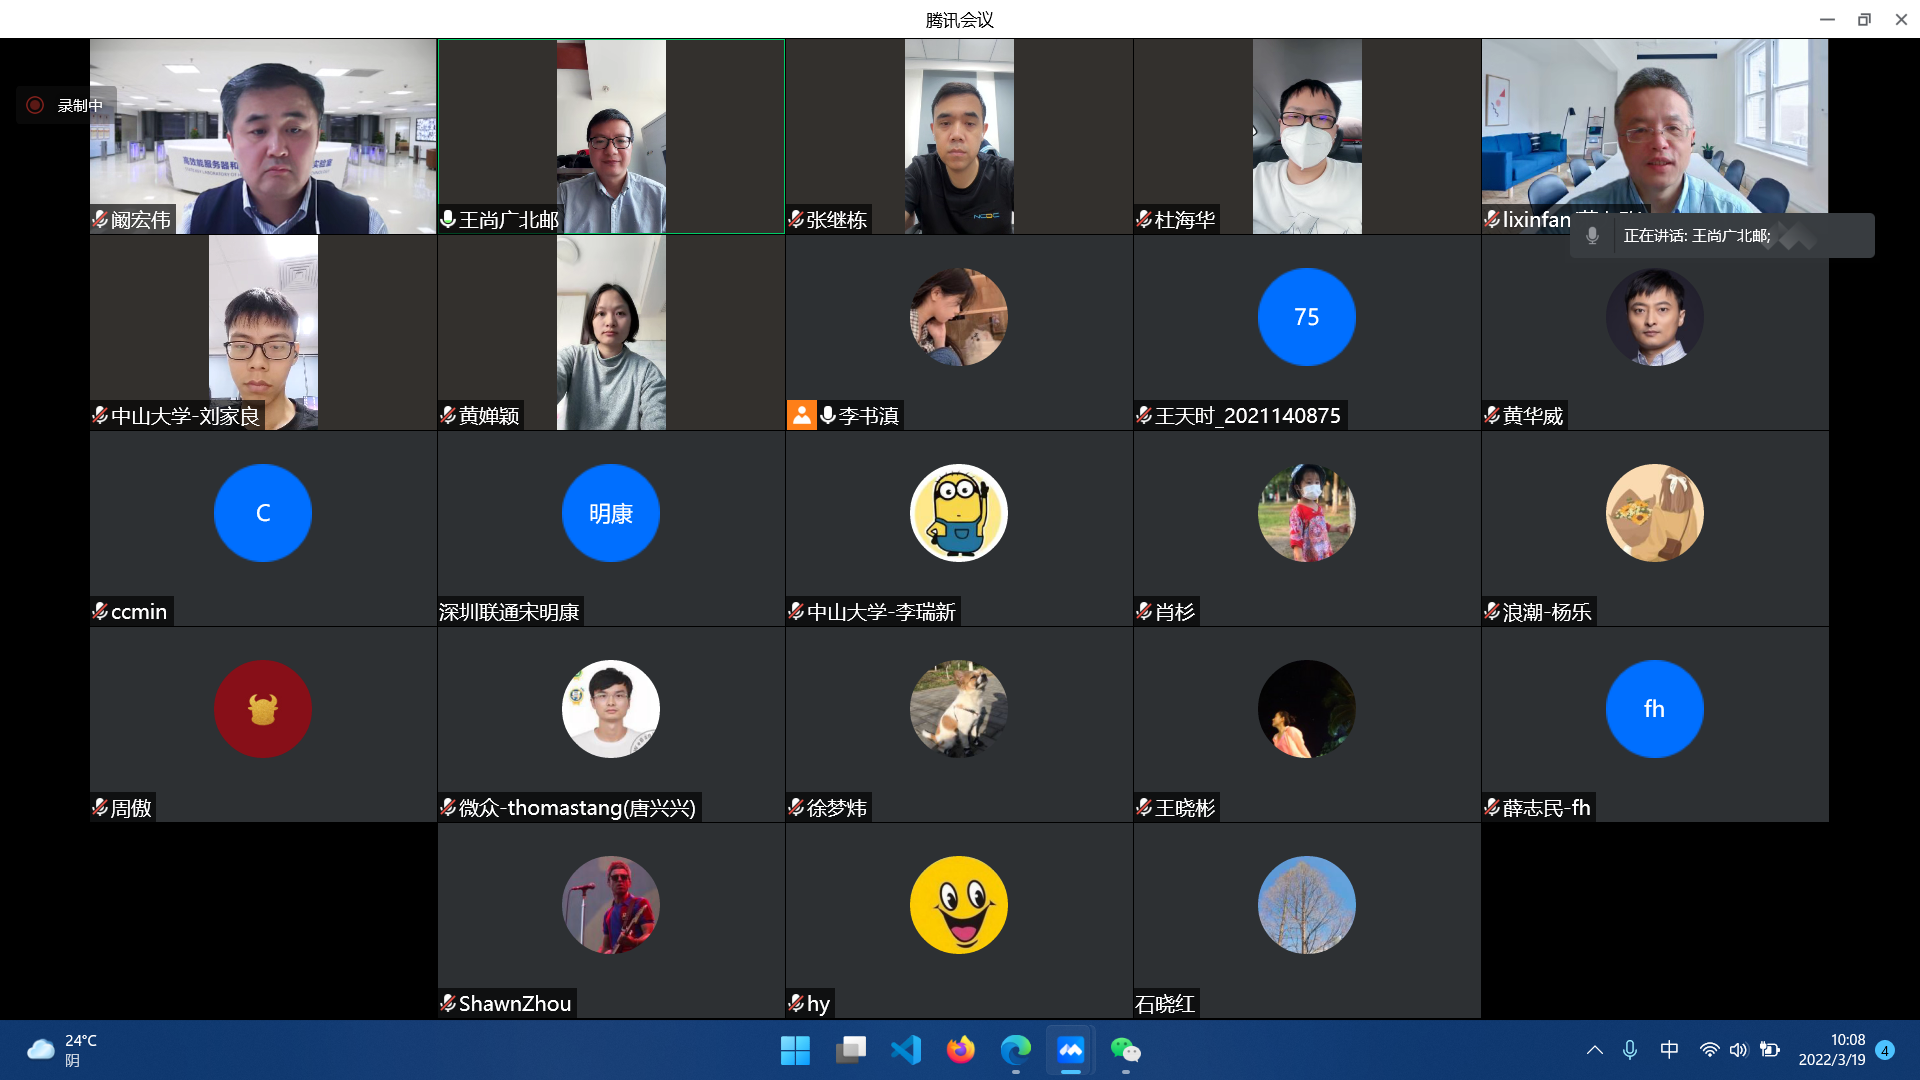Select 张继栋 video tile
This screenshot has width=1920, height=1080.
point(959,136)
